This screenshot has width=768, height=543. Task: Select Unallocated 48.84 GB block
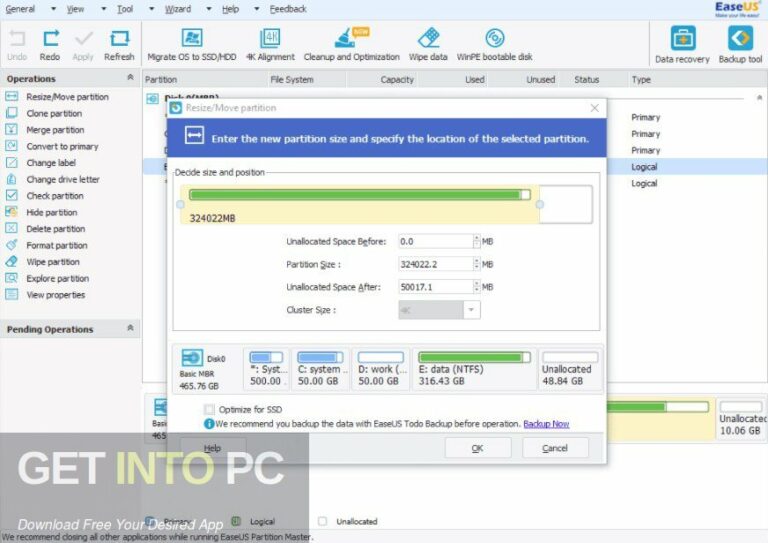[570, 369]
